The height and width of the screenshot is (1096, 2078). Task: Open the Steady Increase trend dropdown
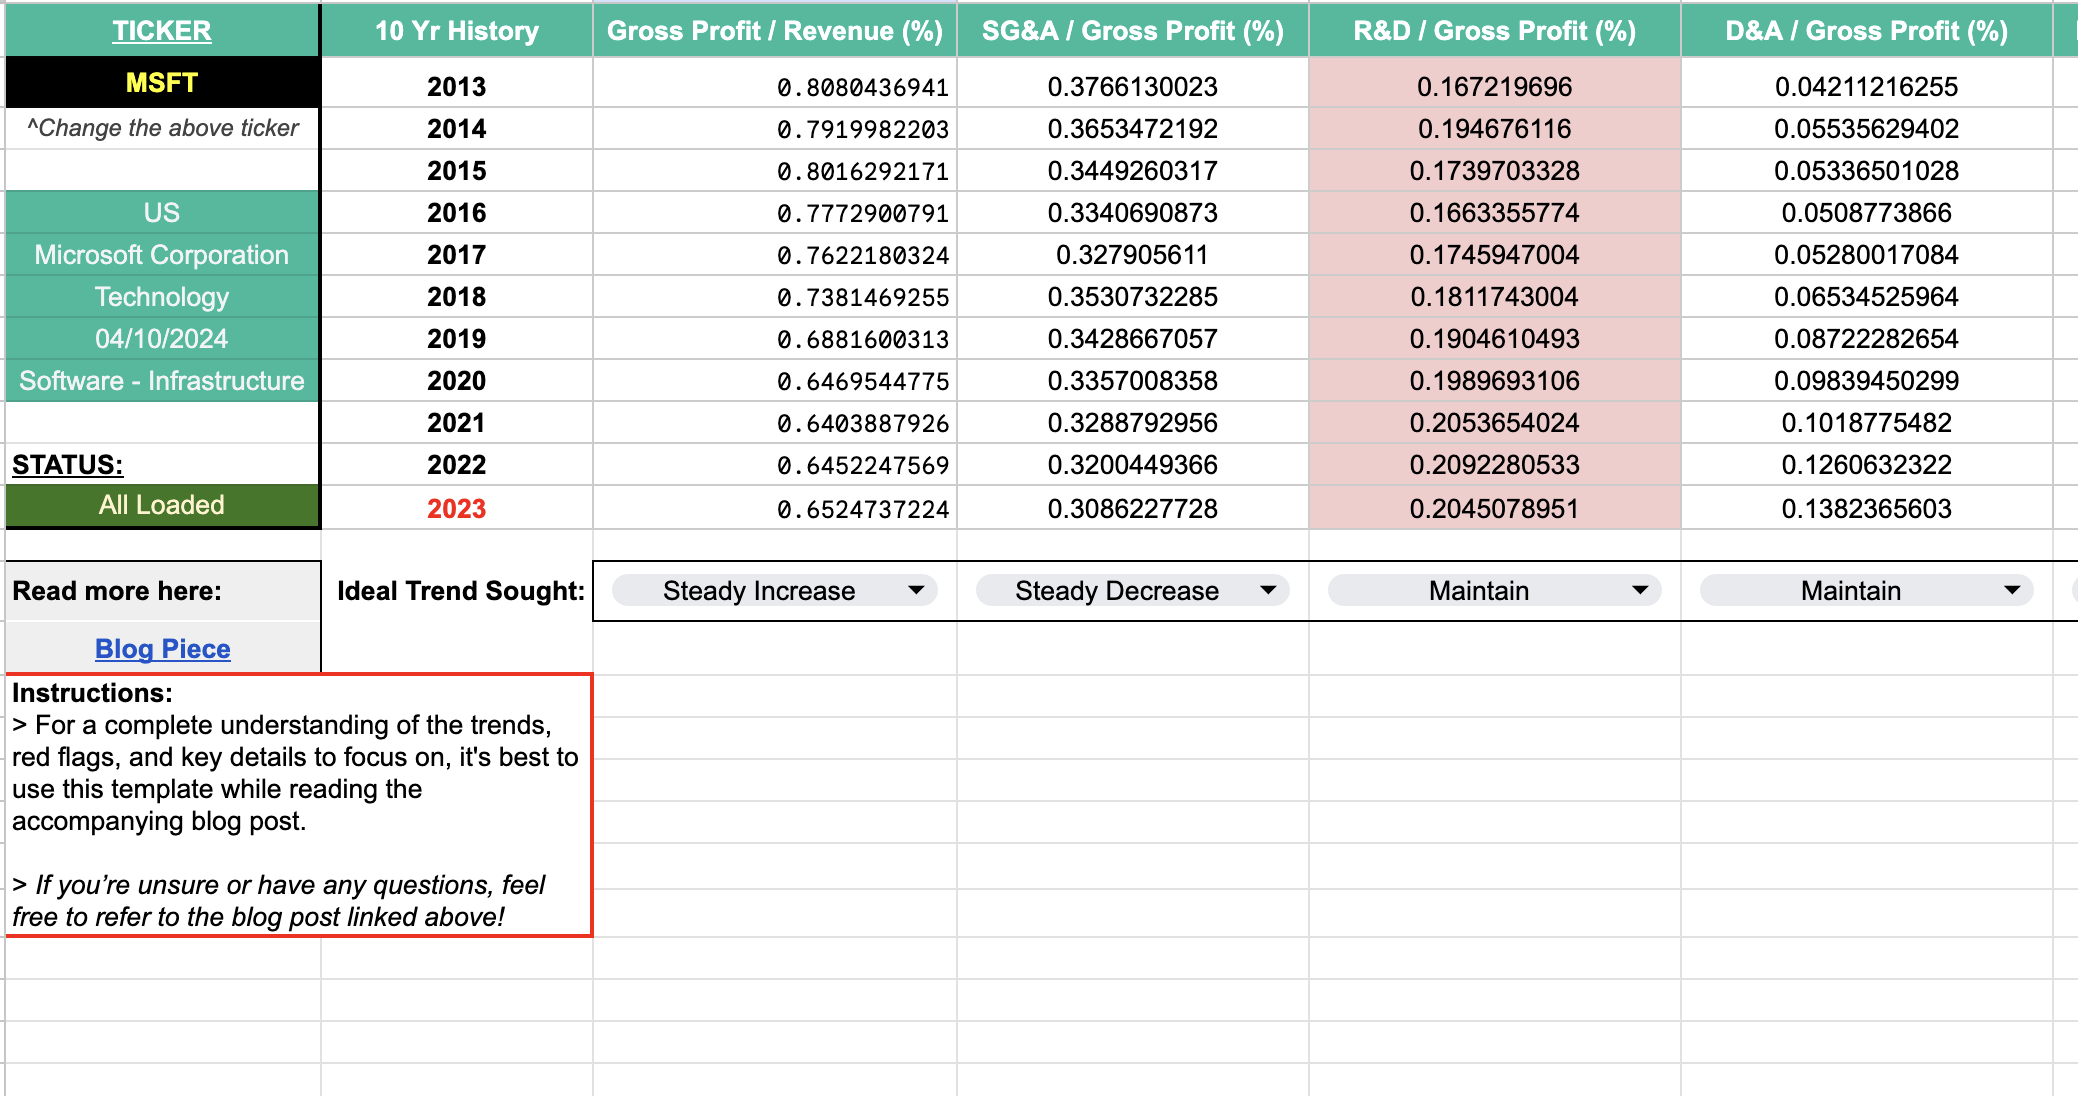point(774,591)
